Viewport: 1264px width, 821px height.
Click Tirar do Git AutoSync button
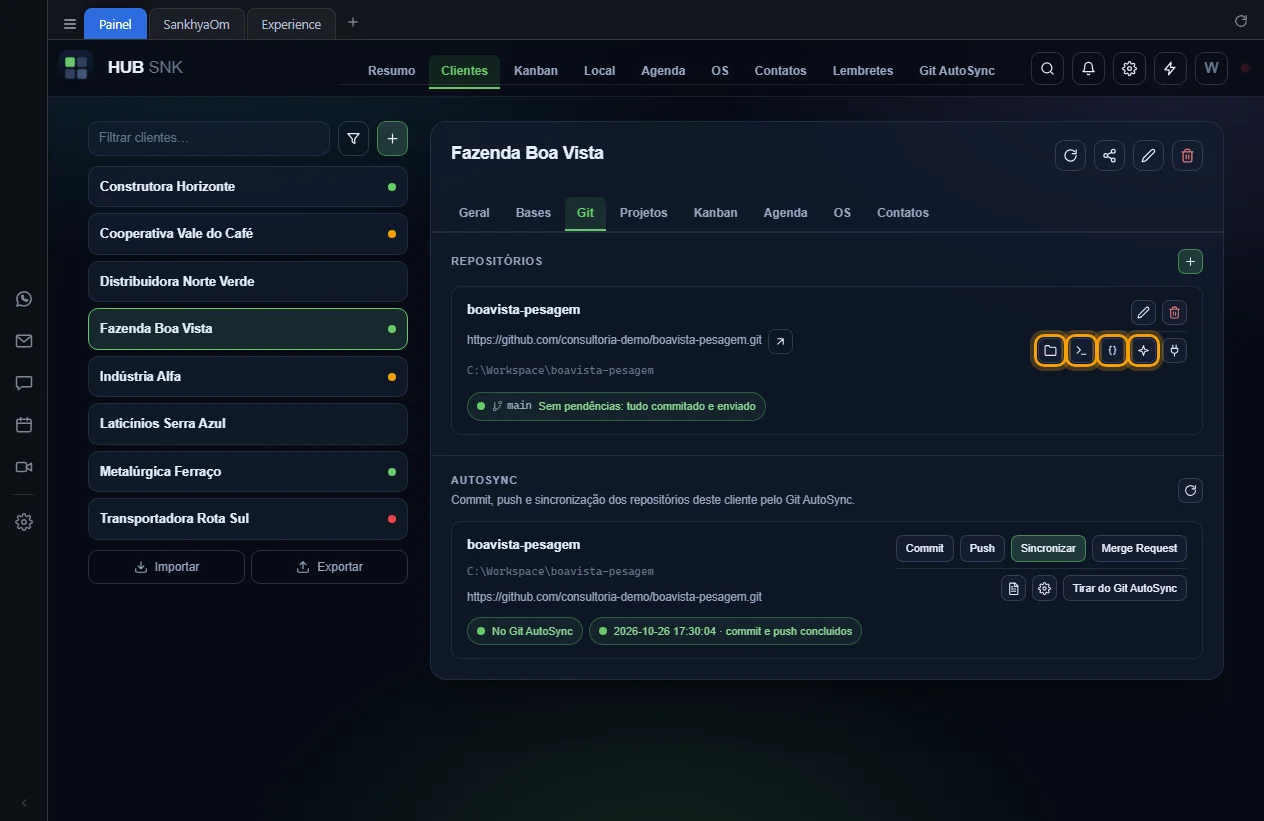tap(1125, 588)
